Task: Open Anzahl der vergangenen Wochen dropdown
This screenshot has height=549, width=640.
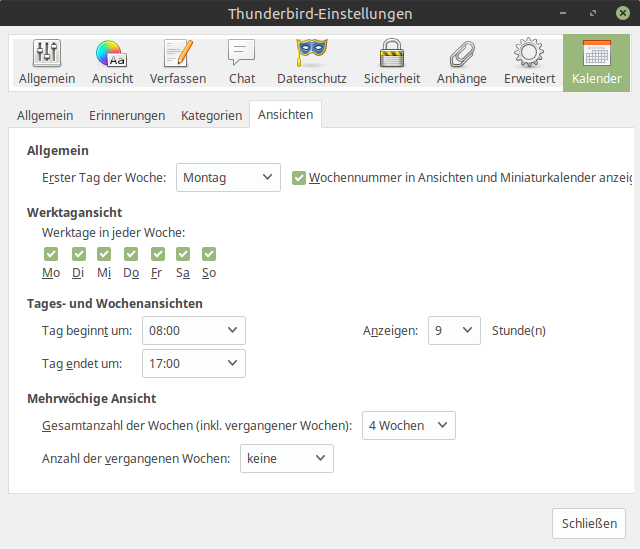Action: click(287, 458)
